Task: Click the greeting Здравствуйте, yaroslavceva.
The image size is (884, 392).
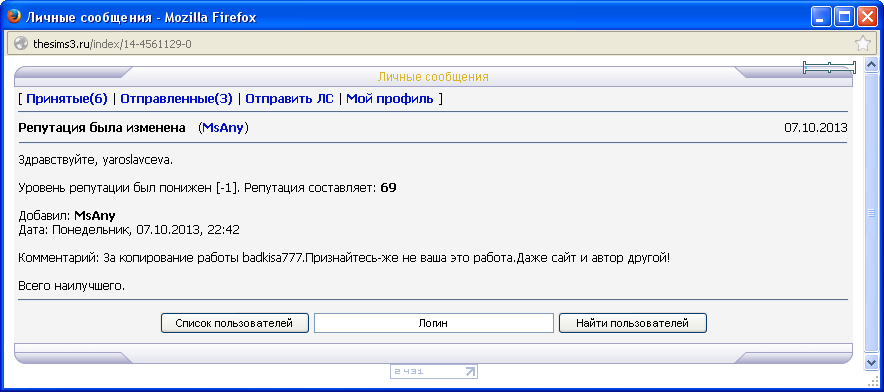Action: [95, 160]
